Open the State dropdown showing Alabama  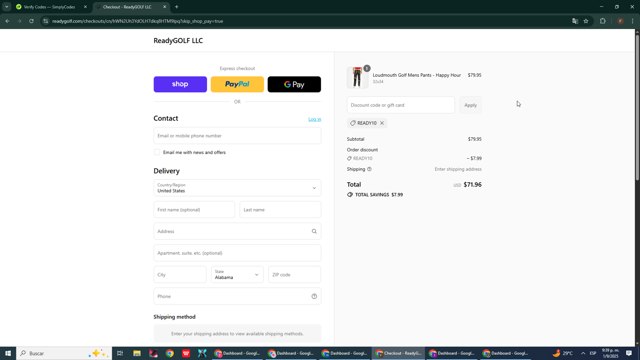(x=237, y=274)
